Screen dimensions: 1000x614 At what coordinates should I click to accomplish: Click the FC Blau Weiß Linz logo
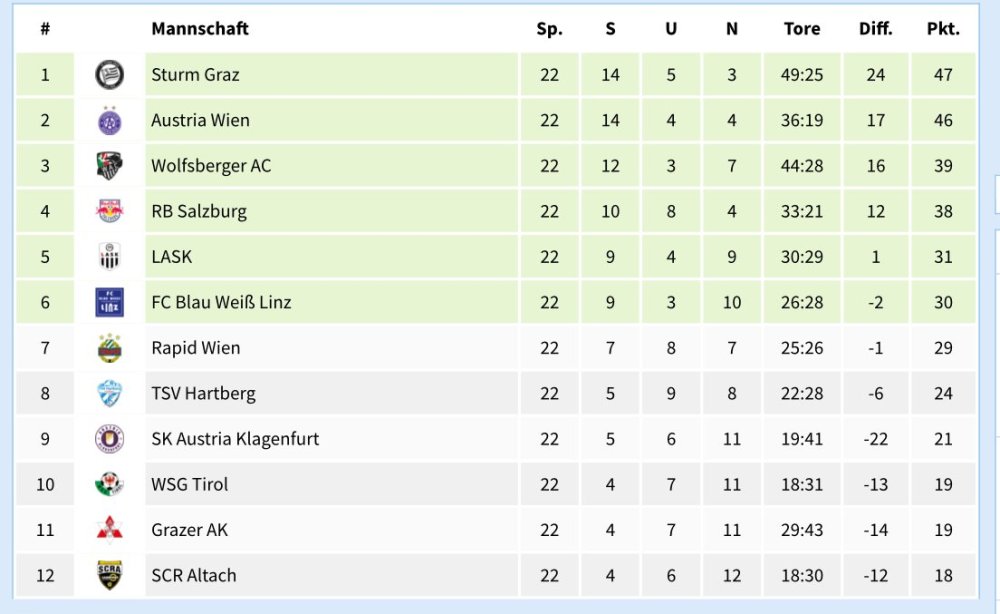tap(109, 302)
